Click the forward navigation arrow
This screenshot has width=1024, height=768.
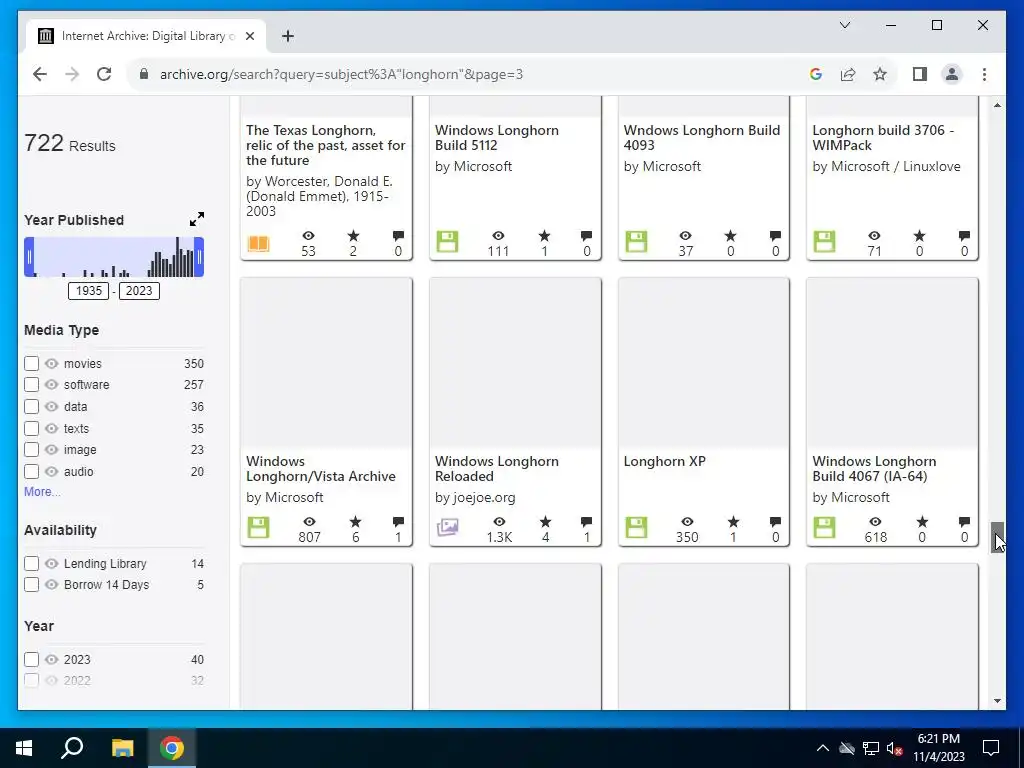pyautogui.click(x=72, y=74)
